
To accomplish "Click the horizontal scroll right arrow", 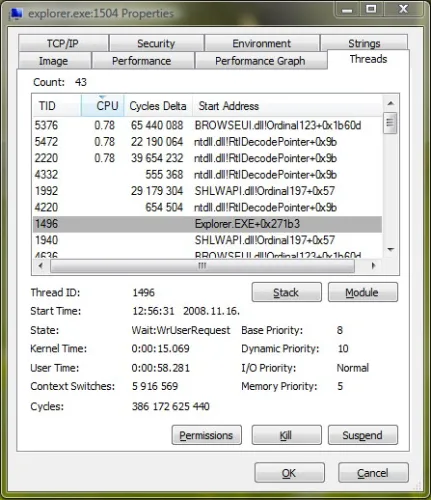I will pyautogui.click(x=373, y=266).
